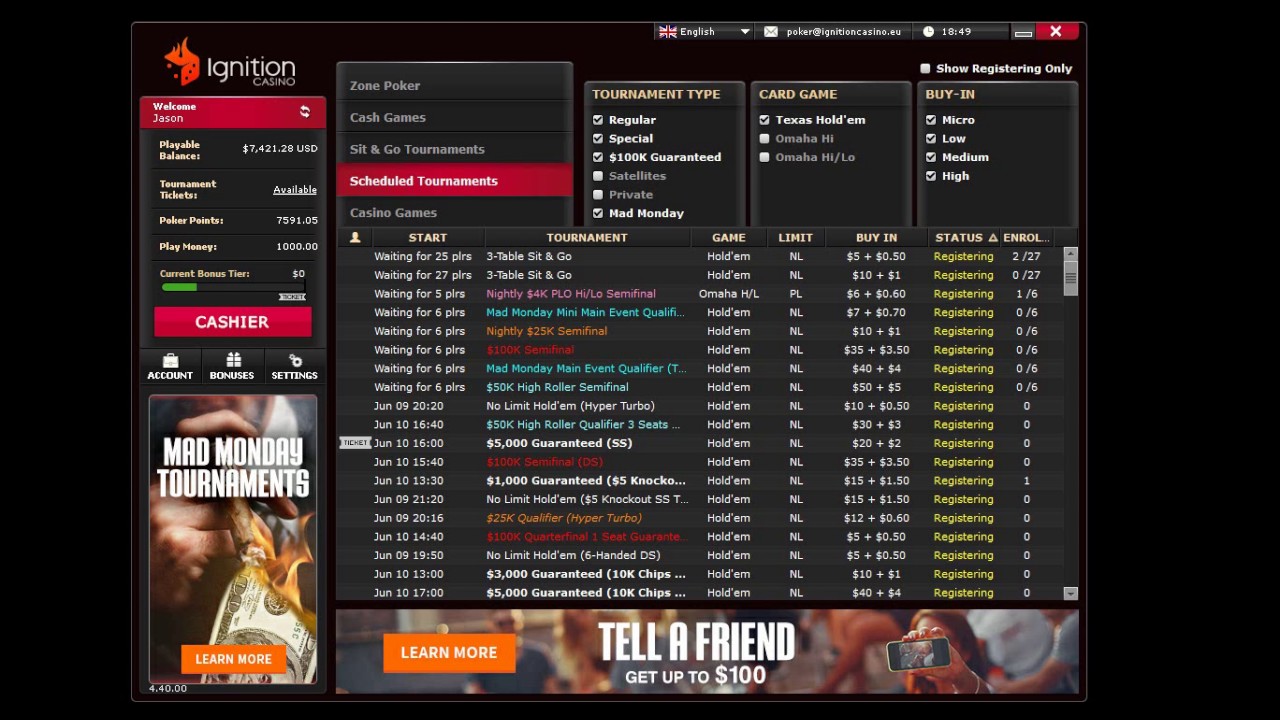This screenshot has width=1280, height=720.
Task: Click the scroll down arrow of tournament list
Action: (x=1071, y=593)
